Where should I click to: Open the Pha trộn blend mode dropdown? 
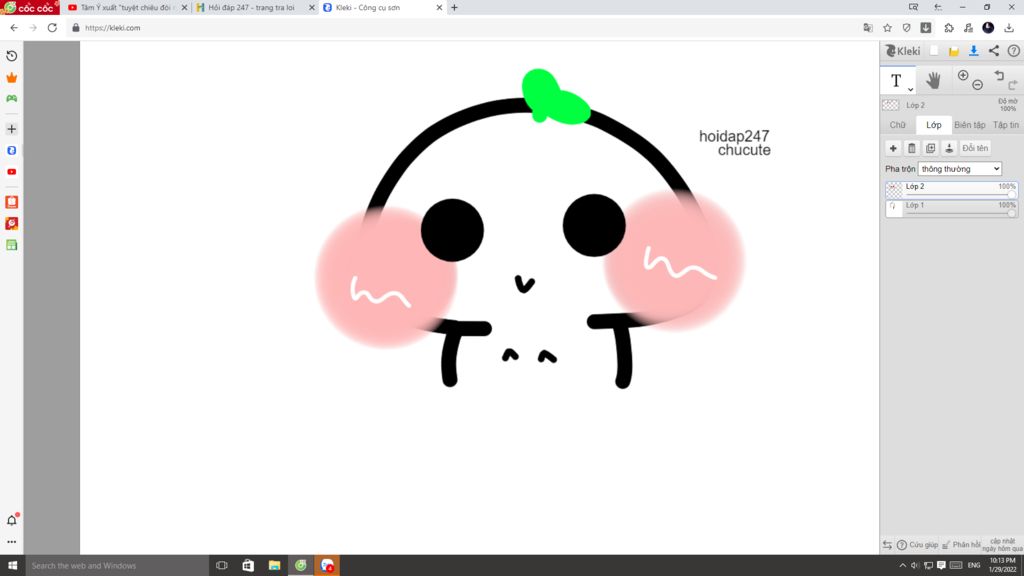pos(959,169)
